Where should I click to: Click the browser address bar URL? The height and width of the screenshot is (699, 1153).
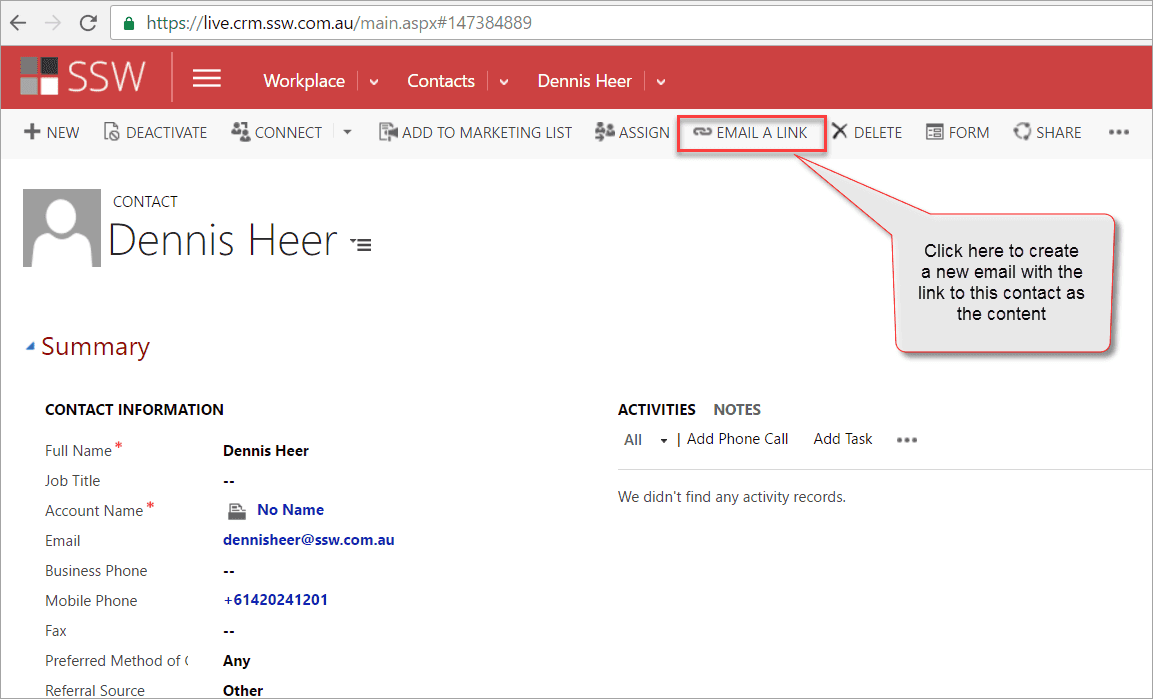pos(340,22)
